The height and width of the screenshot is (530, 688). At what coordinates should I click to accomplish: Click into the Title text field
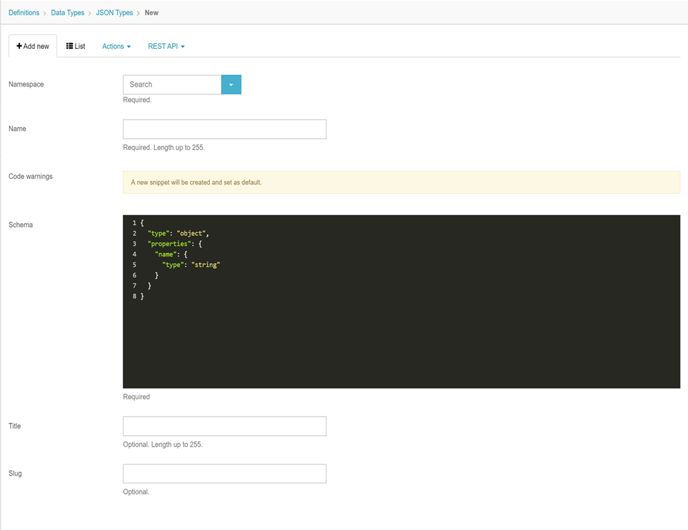224,426
